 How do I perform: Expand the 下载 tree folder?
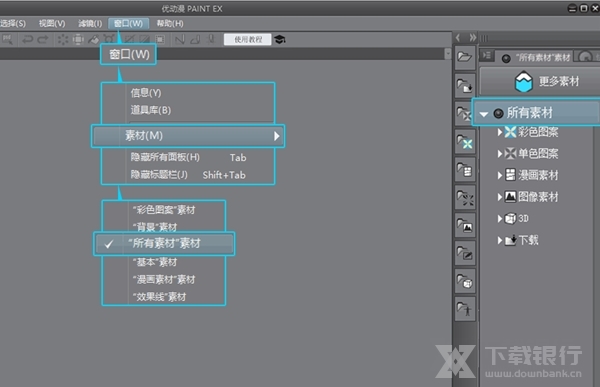(x=499, y=240)
